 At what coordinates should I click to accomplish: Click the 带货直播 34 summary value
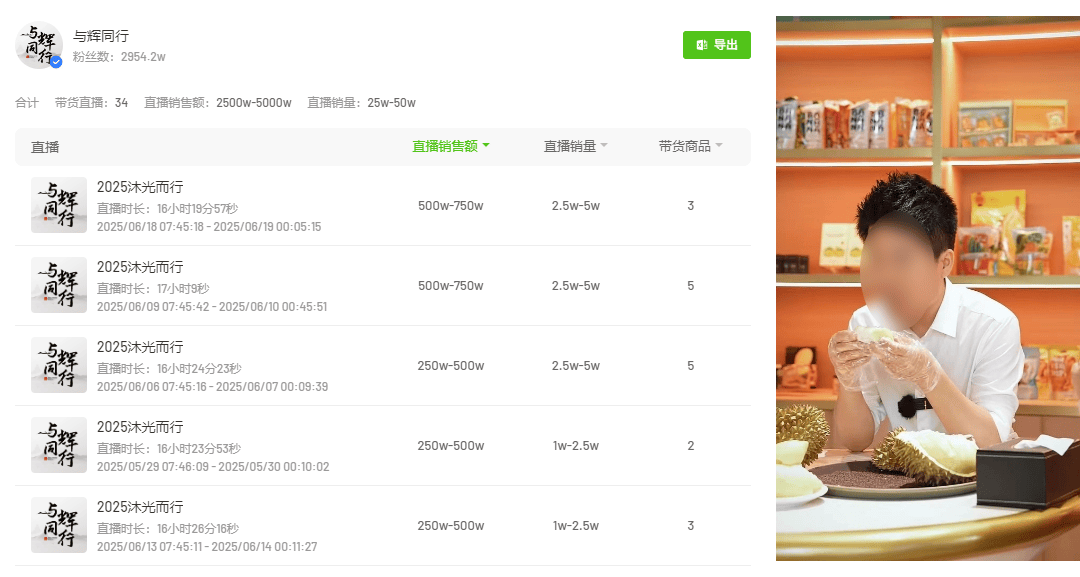point(92,103)
